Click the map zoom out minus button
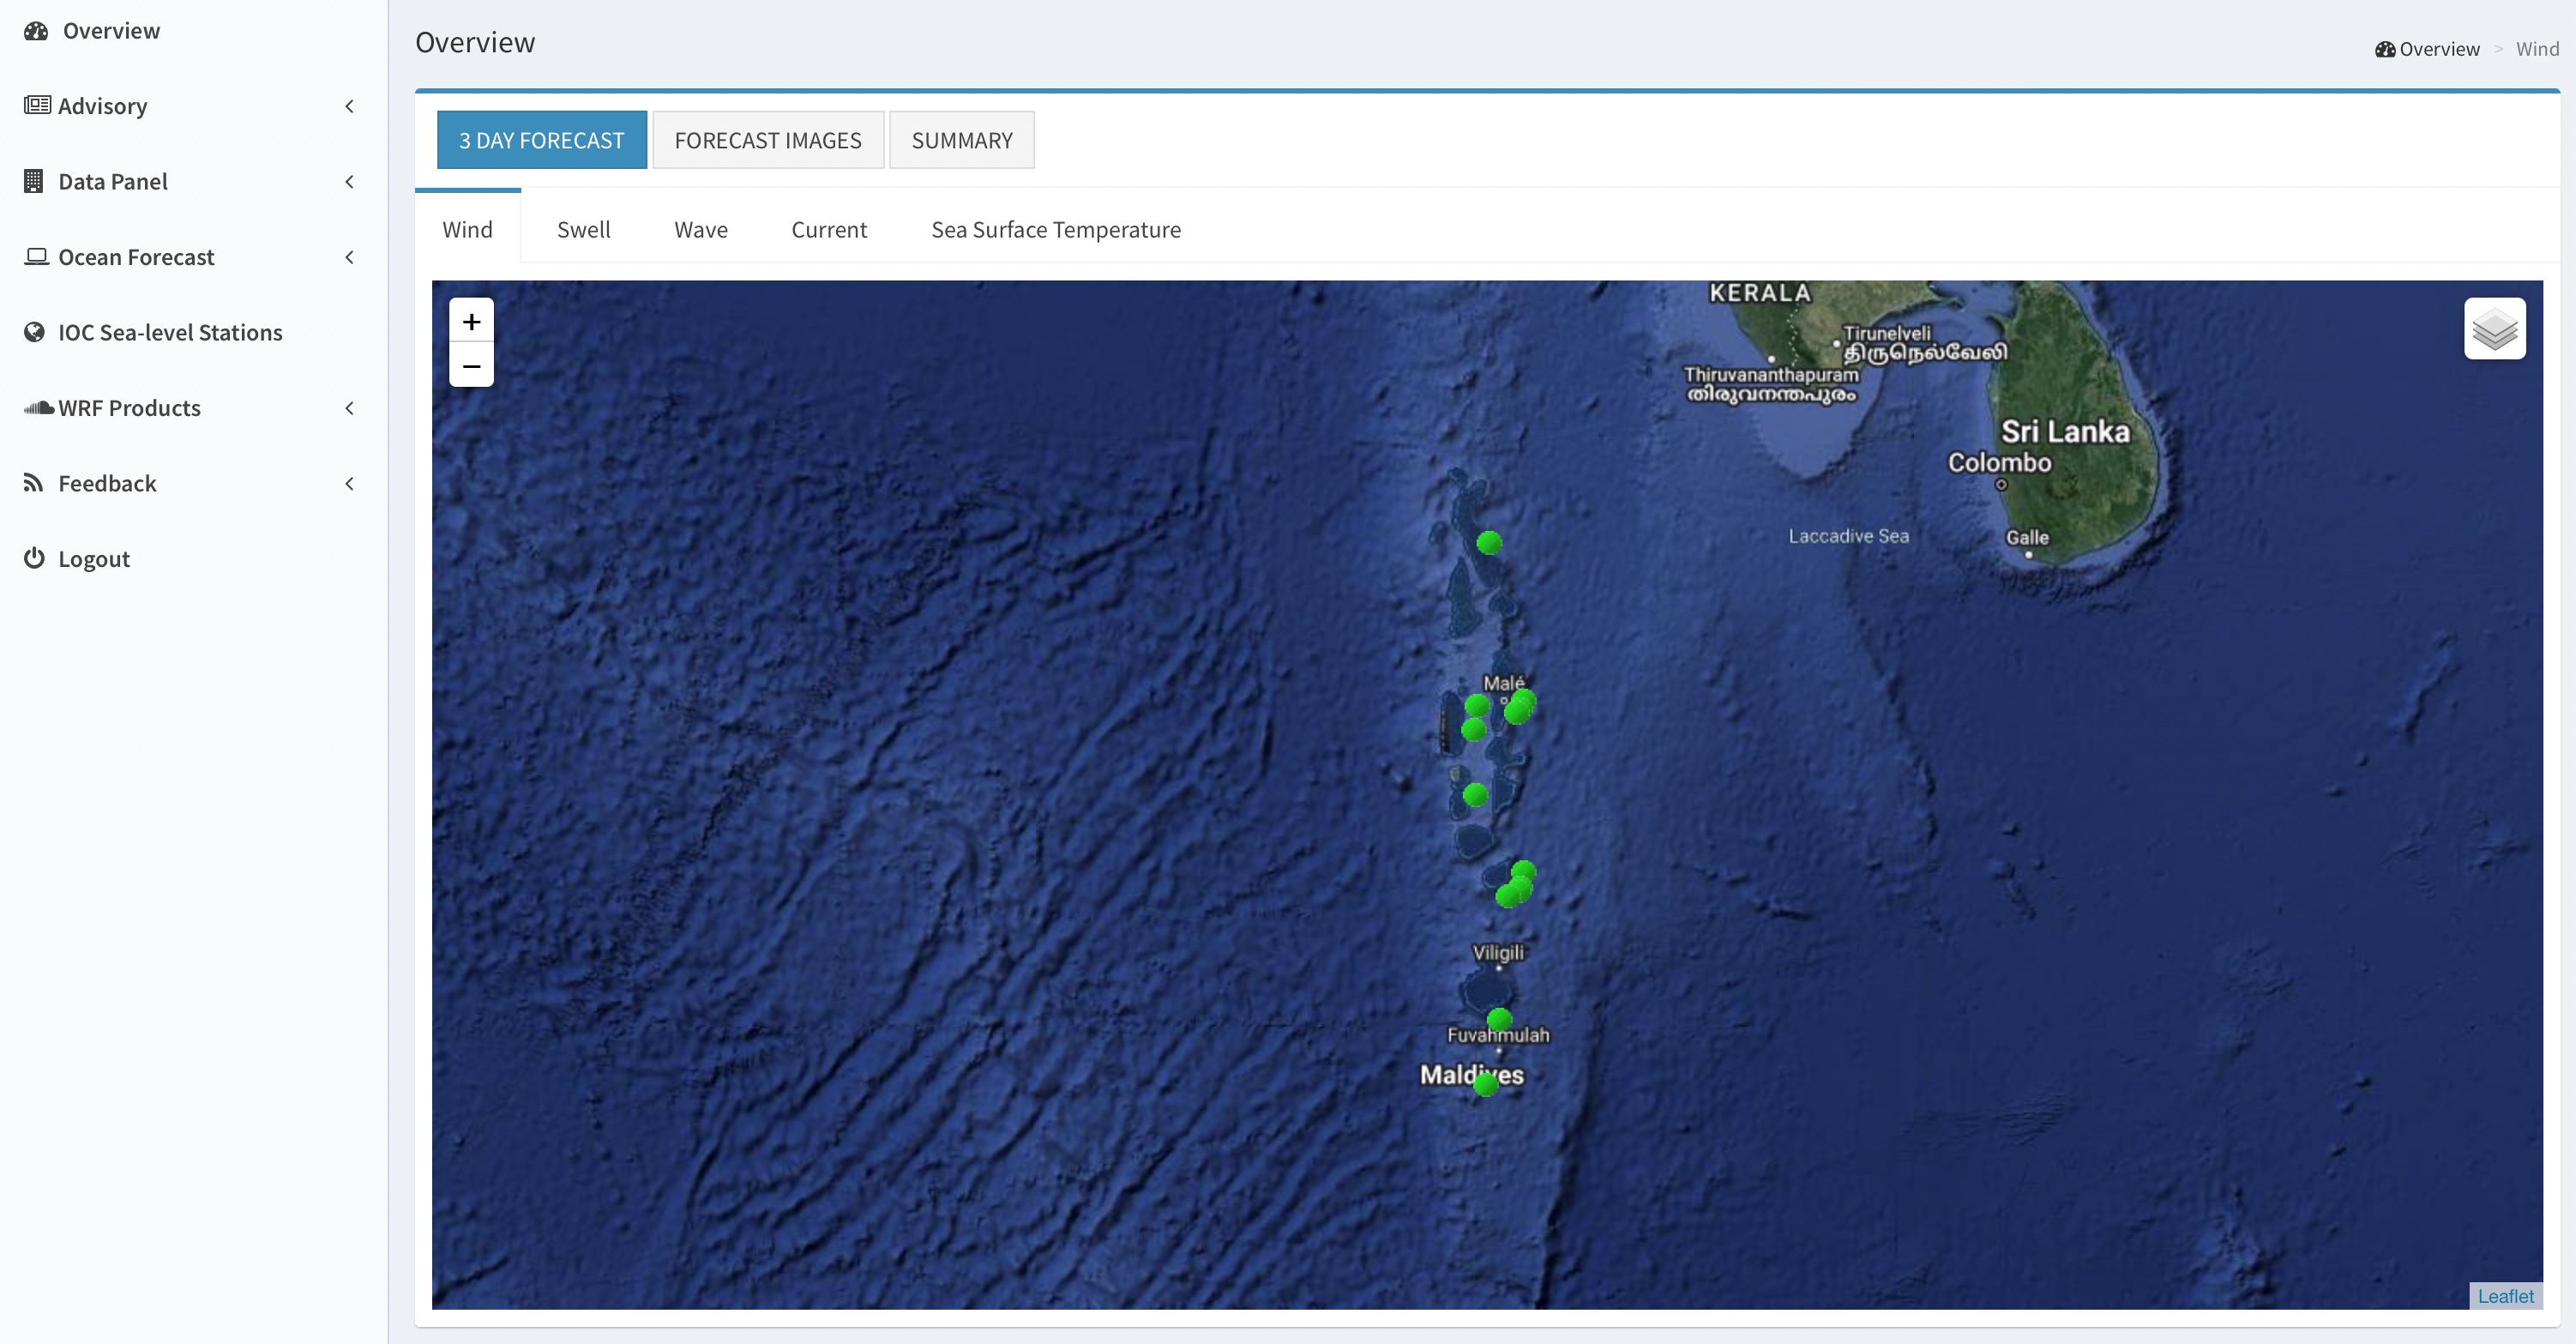 pos(471,366)
